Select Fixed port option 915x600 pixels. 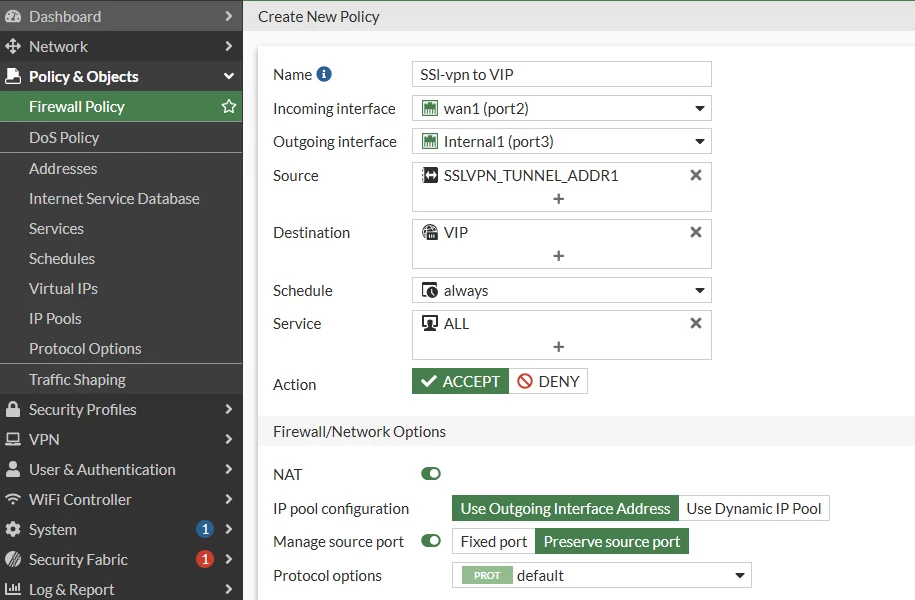coord(494,542)
